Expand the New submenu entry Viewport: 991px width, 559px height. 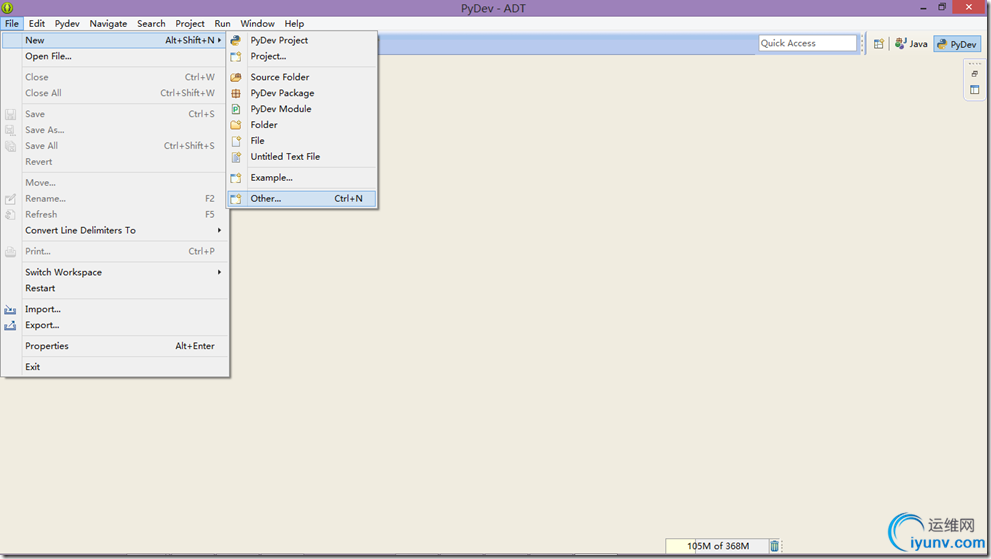point(114,40)
